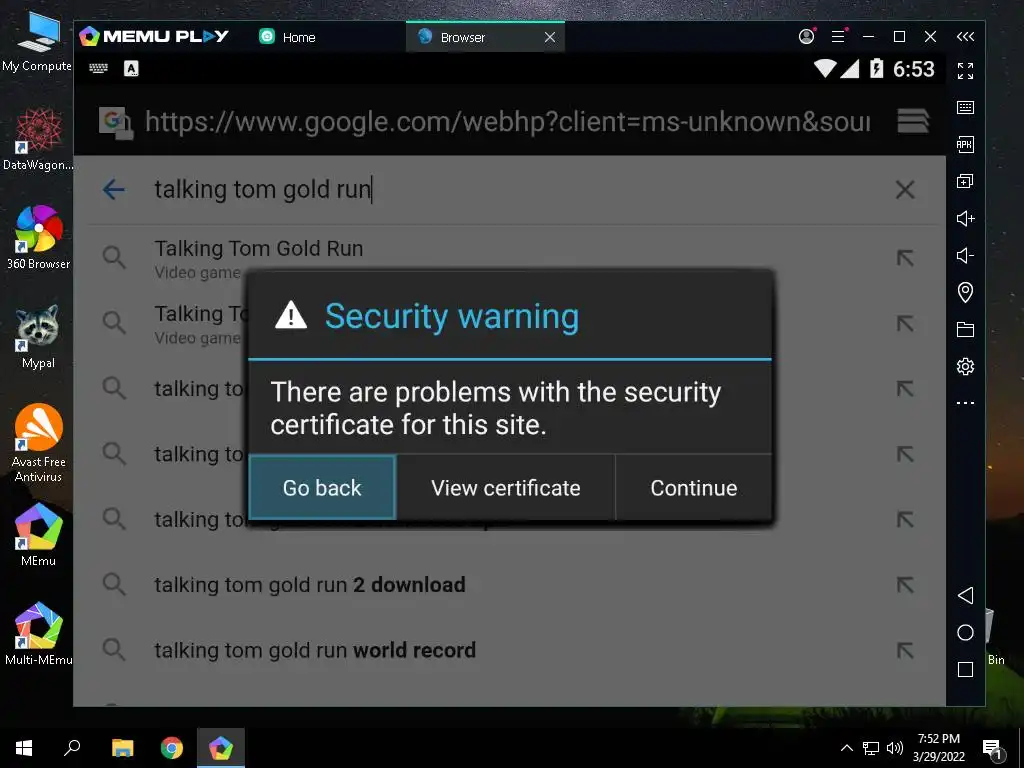Toggle fullscreen mode icon
The height and width of the screenshot is (768, 1024).
coord(965,71)
